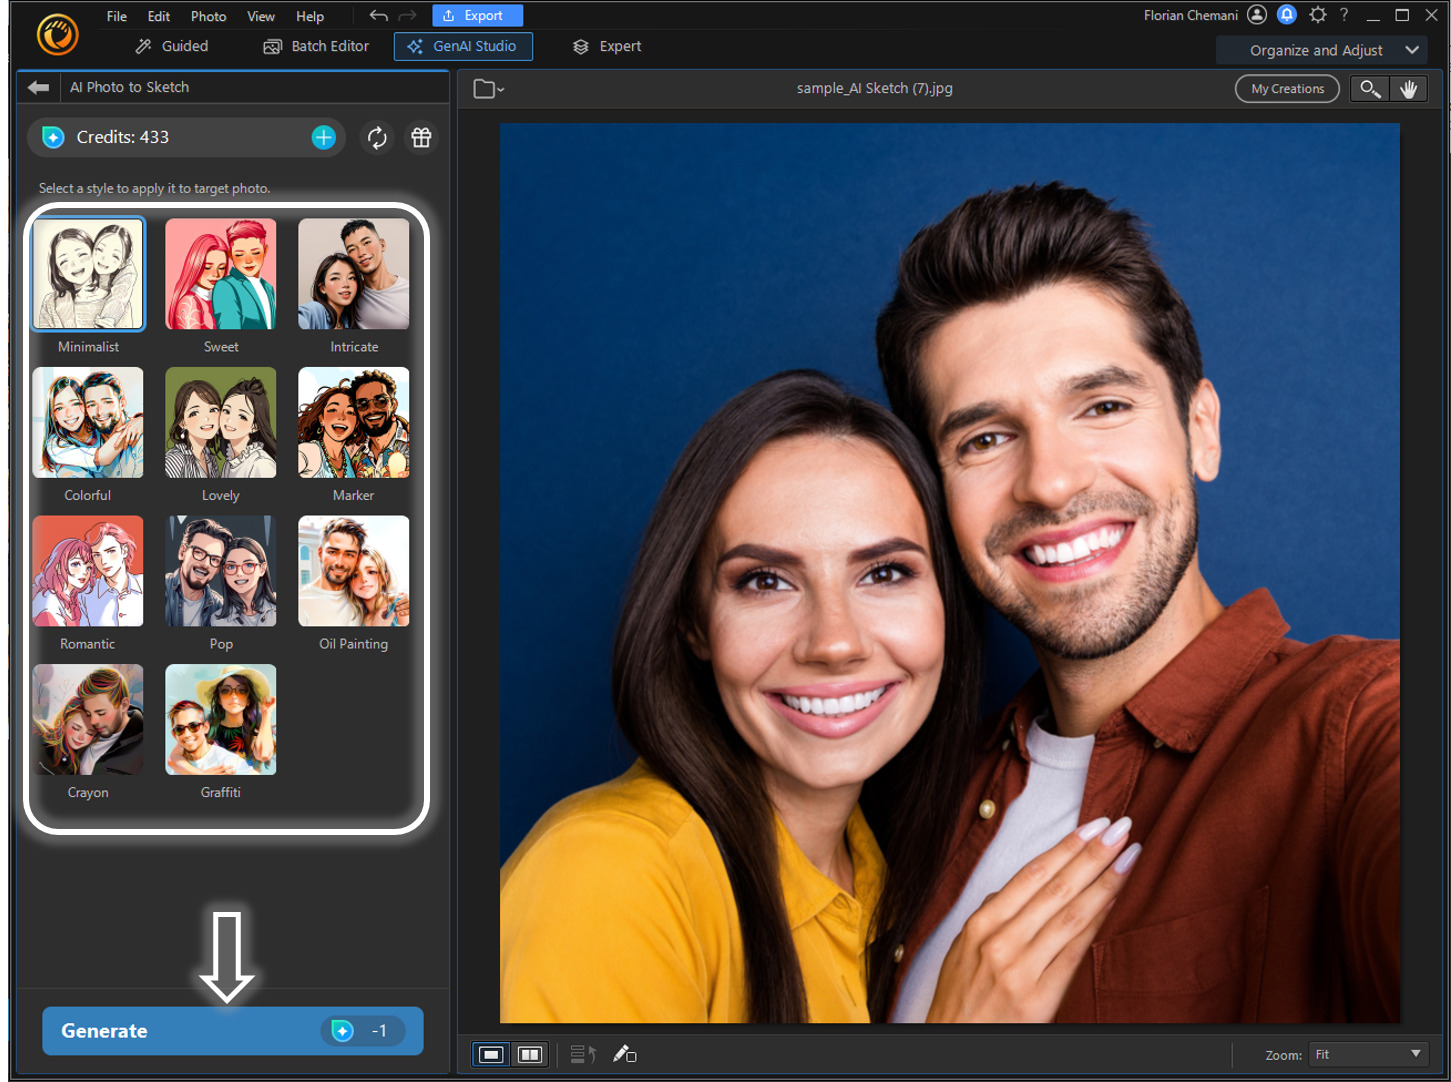Open the folder browse dropdown above the photo

(x=487, y=88)
